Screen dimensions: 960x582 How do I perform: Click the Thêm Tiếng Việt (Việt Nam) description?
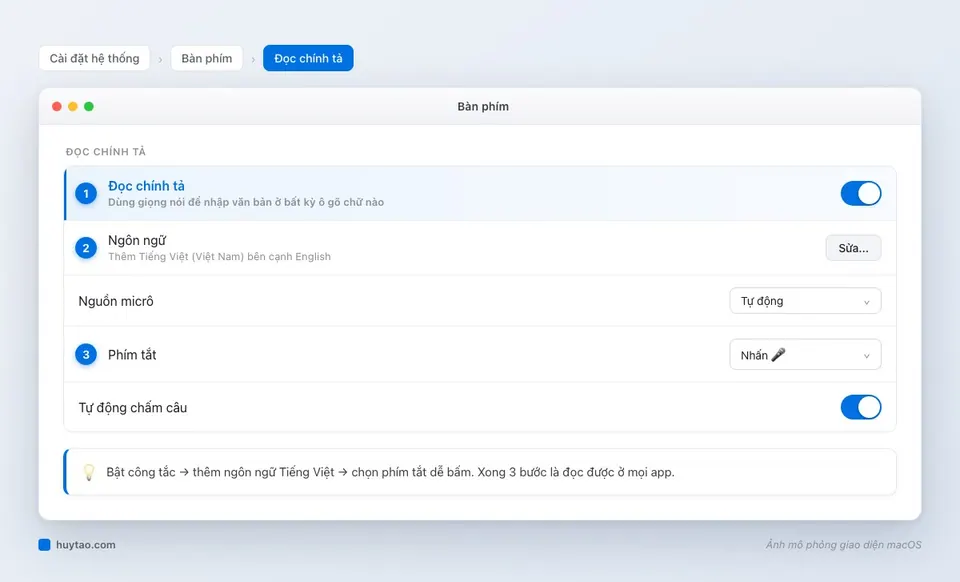click(x=219, y=256)
